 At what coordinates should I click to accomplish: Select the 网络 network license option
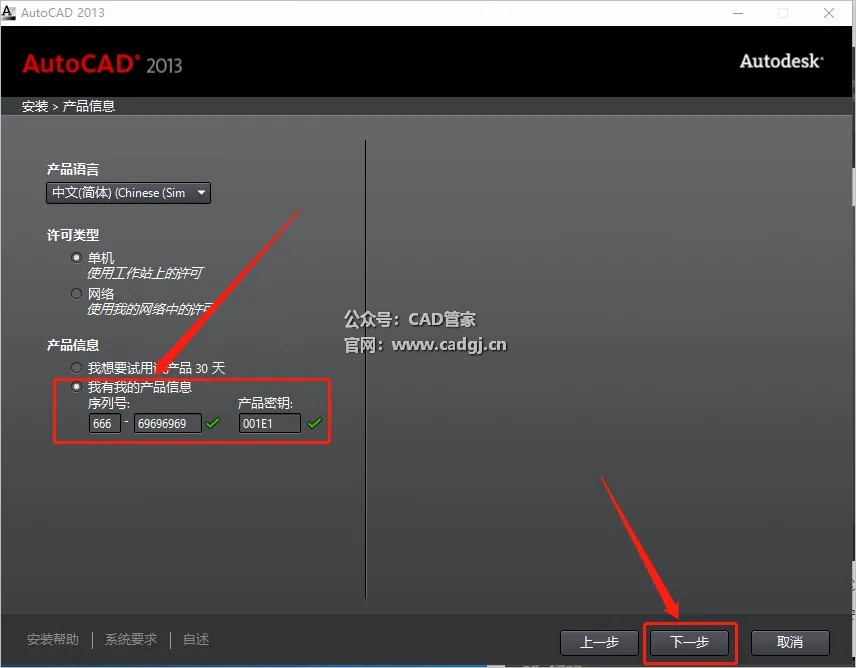(76, 294)
